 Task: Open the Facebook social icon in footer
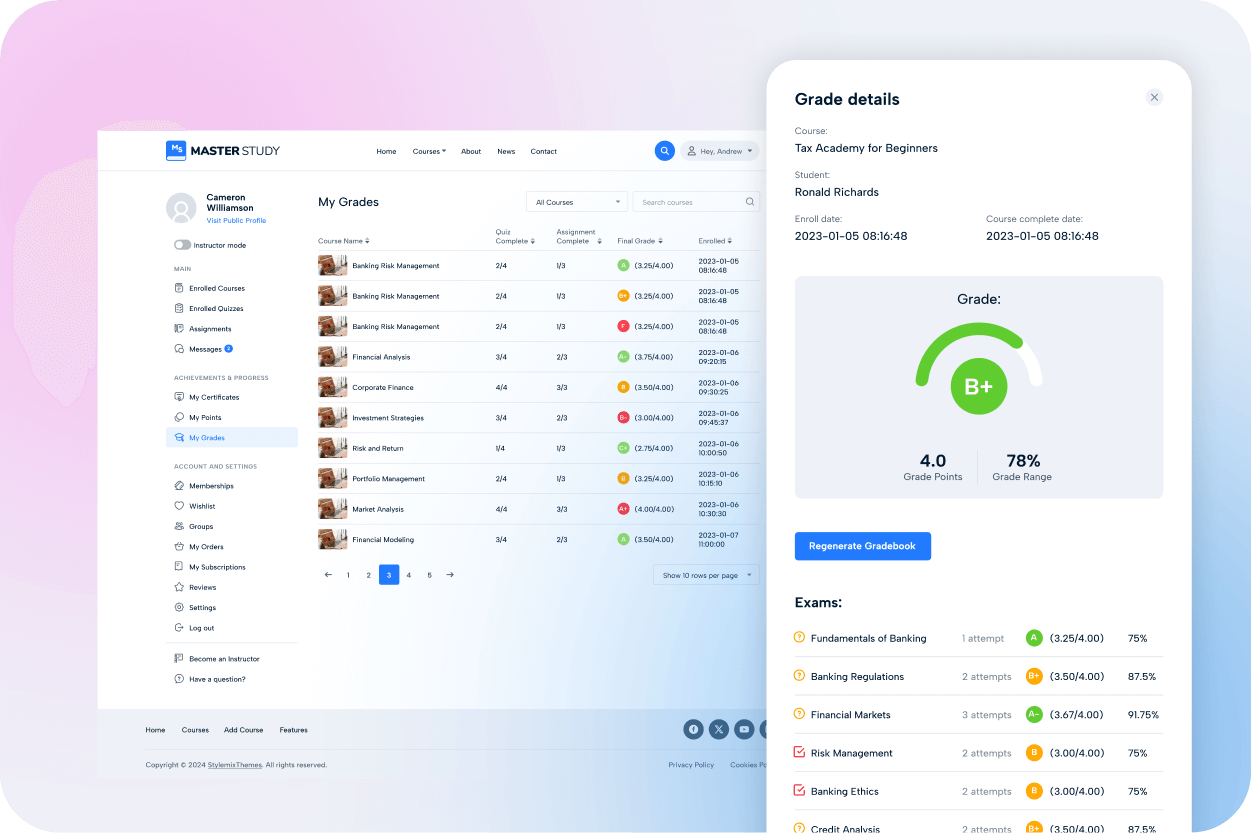693,729
